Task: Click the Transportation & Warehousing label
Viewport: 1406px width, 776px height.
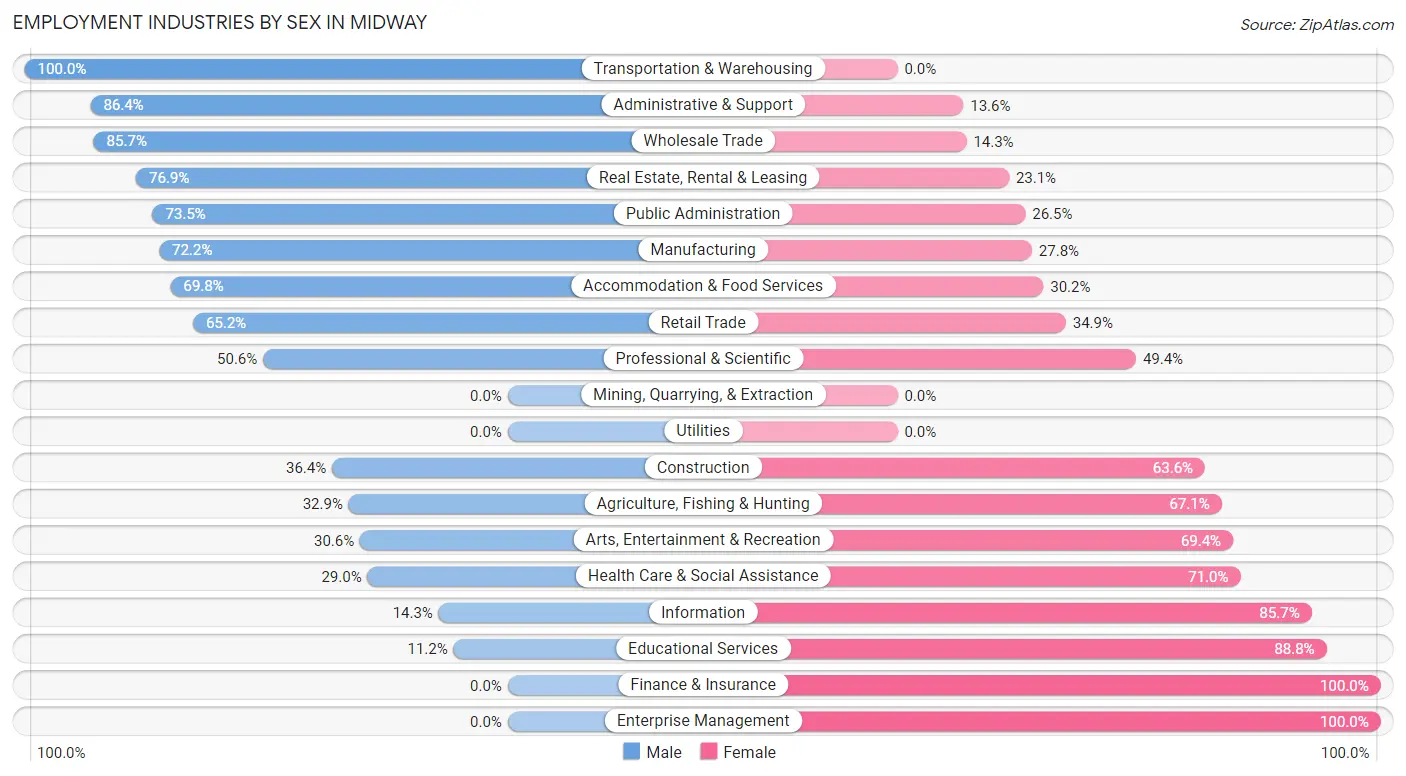Action: (x=703, y=68)
